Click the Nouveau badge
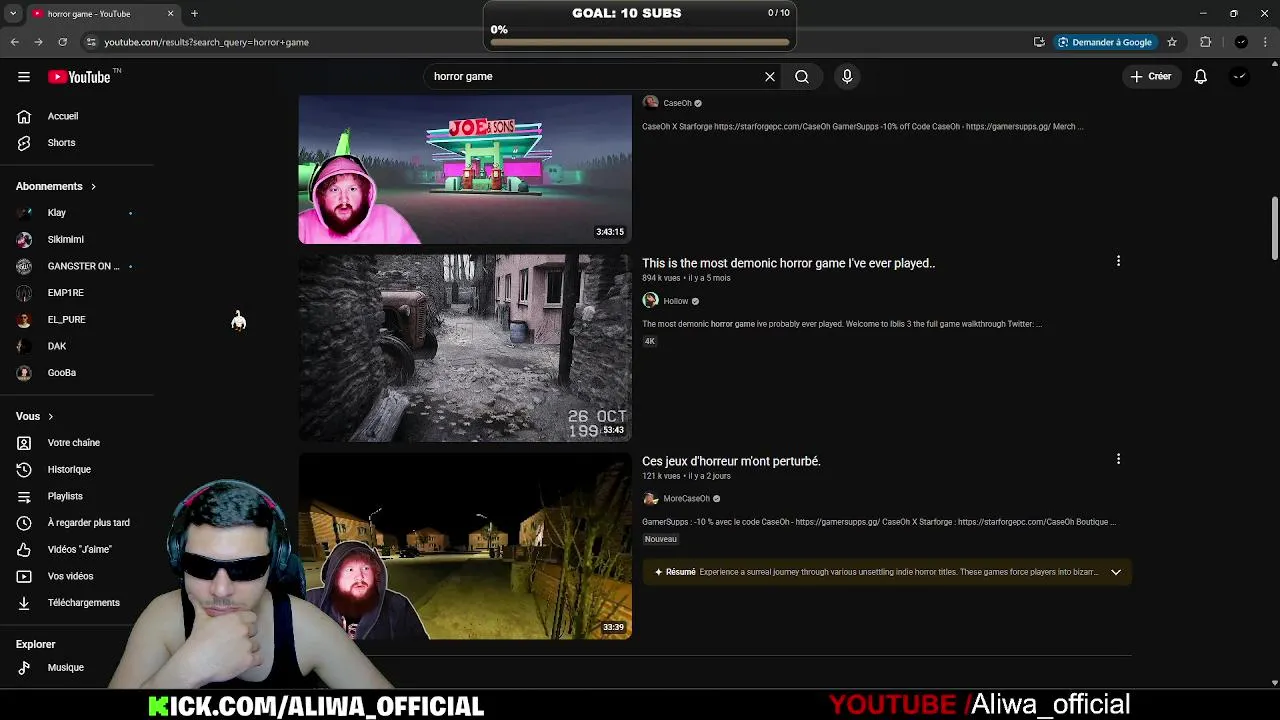Screen dimensions: 1280x720 pos(661,539)
